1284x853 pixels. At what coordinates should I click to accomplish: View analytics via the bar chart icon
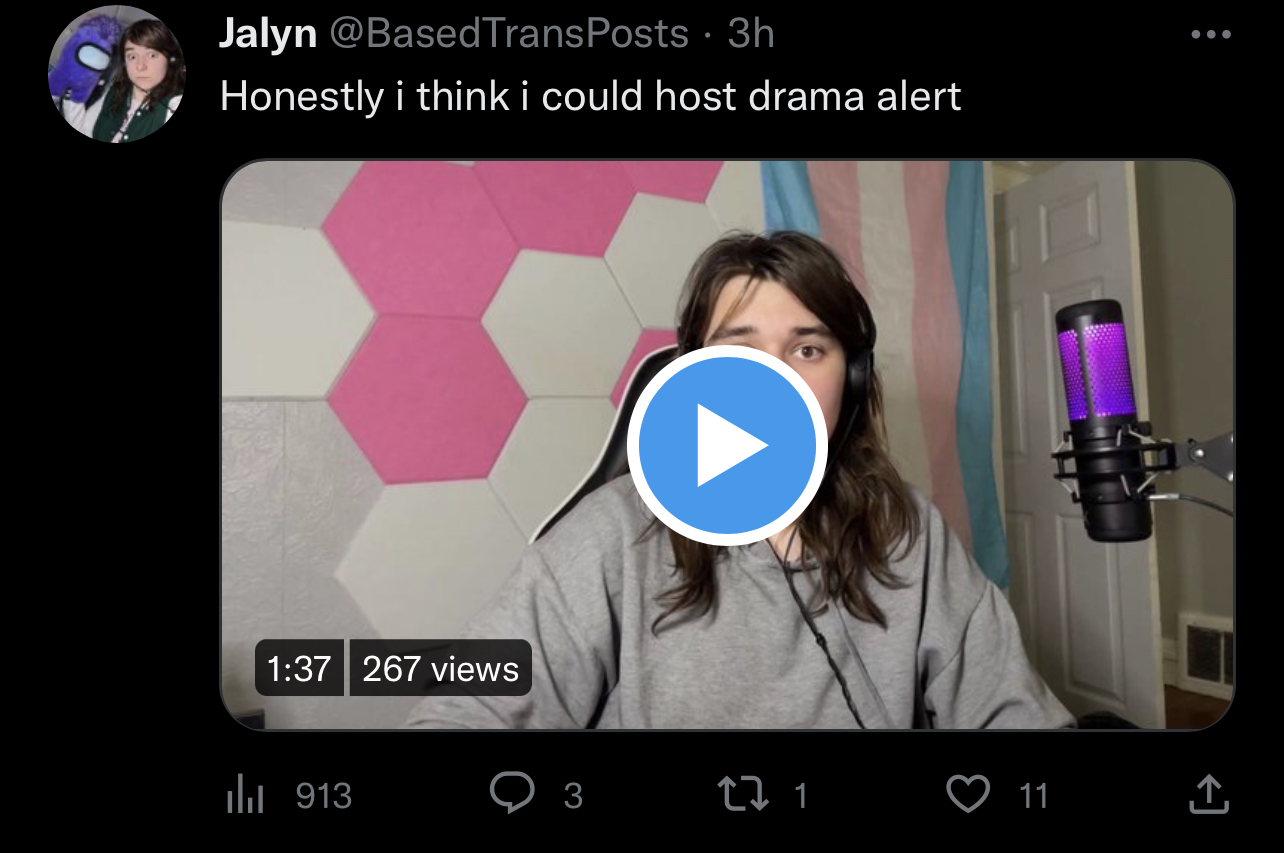[x=245, y=795]
